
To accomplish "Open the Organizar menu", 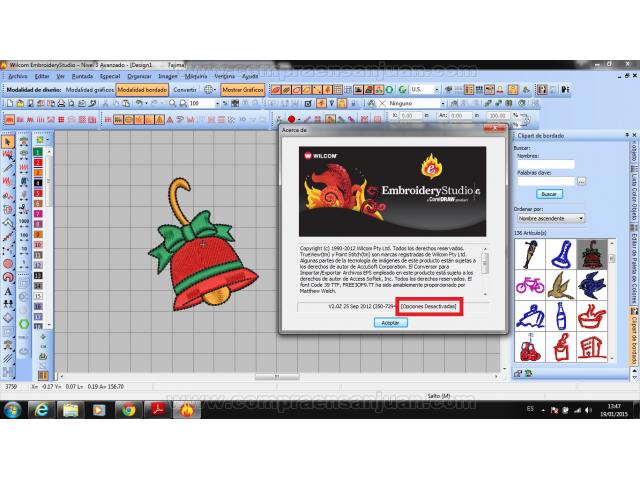I will tap(139, 76).
